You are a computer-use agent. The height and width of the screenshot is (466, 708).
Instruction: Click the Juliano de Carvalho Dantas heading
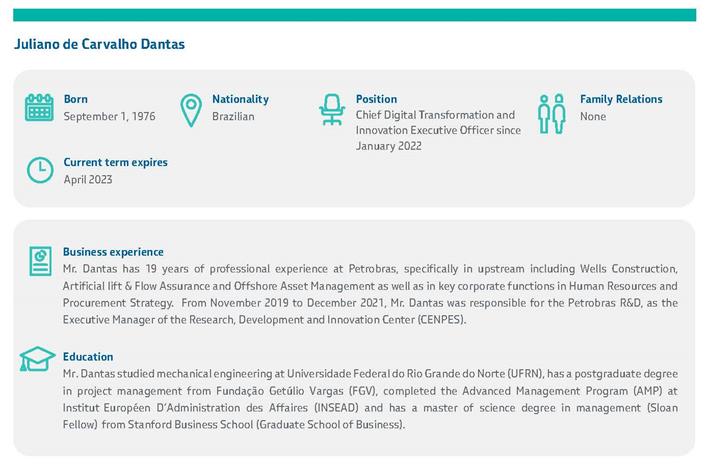[x=99, y=45]
